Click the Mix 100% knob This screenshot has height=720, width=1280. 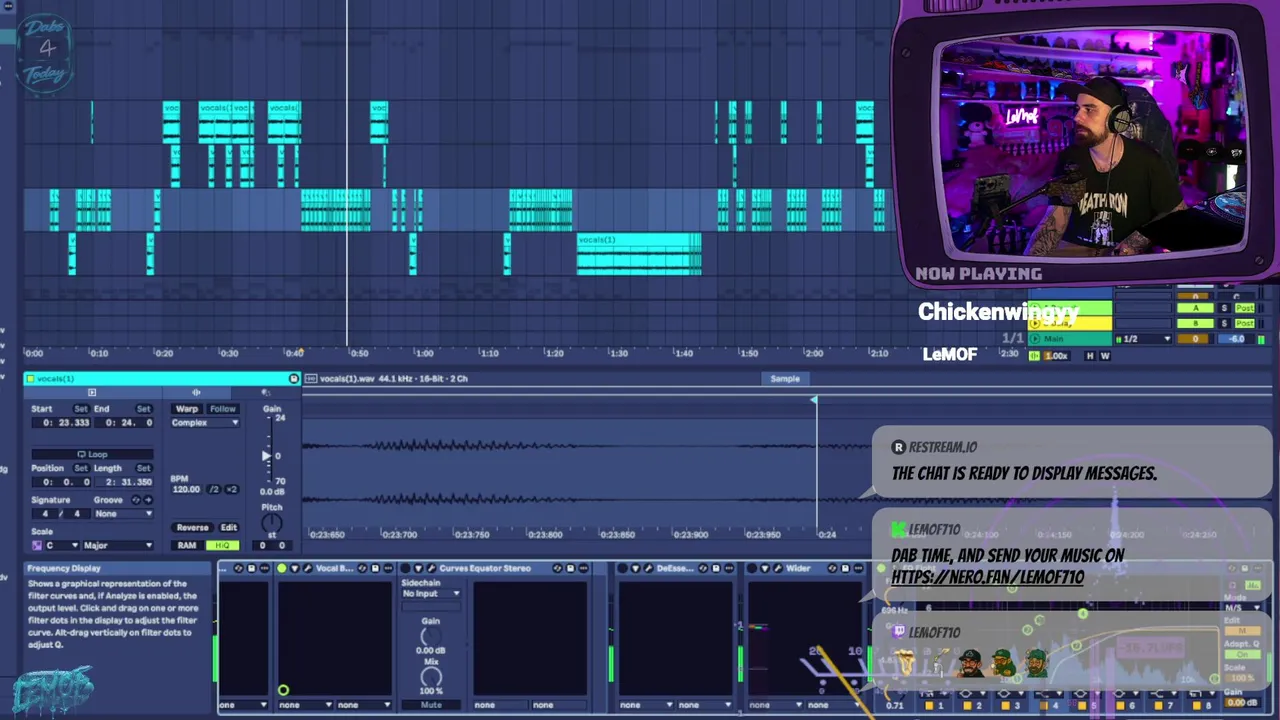coord(431,677)
